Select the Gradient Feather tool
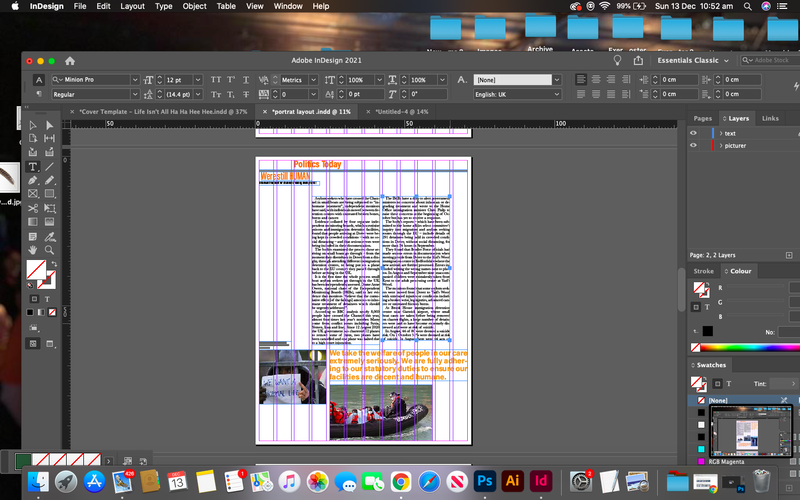 pyautogui.click(x=49, y=222)
